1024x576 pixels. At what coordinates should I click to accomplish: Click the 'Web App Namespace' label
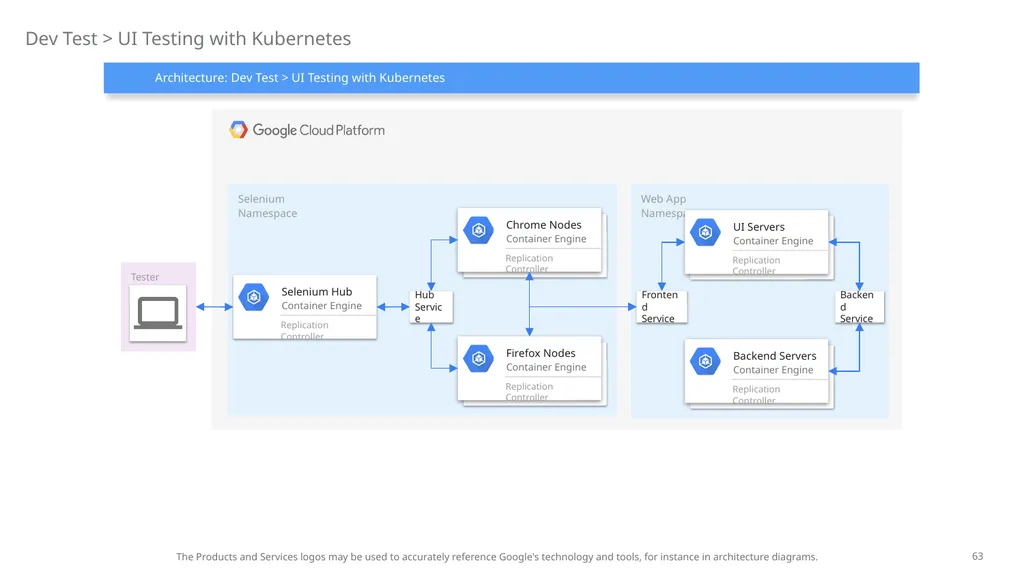pos(663,206)
